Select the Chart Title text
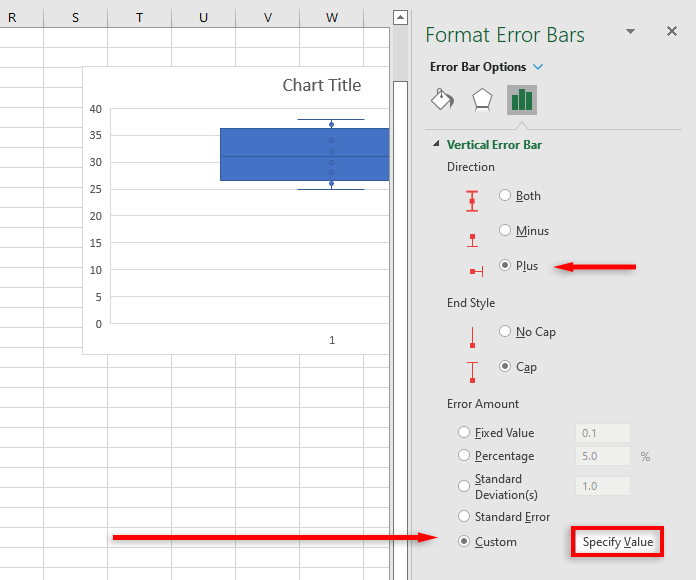Viewport: 696px width, 580px height. [322, 85]
